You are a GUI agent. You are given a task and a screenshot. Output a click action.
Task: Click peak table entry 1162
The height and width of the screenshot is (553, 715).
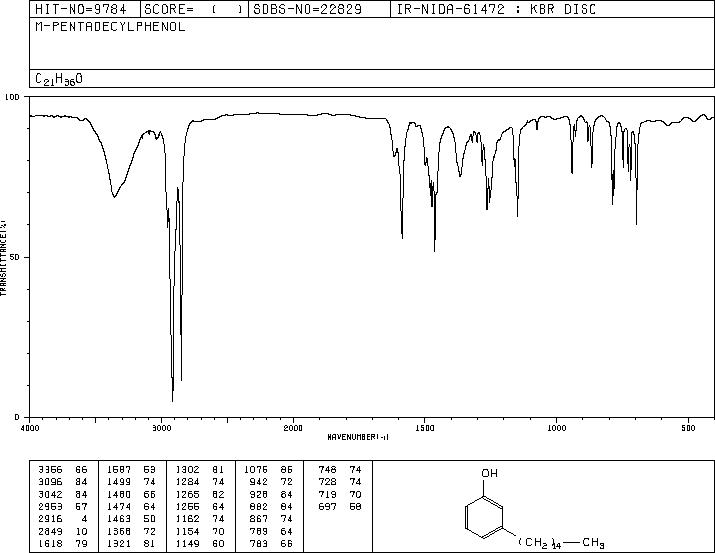[x=187, y=519]
